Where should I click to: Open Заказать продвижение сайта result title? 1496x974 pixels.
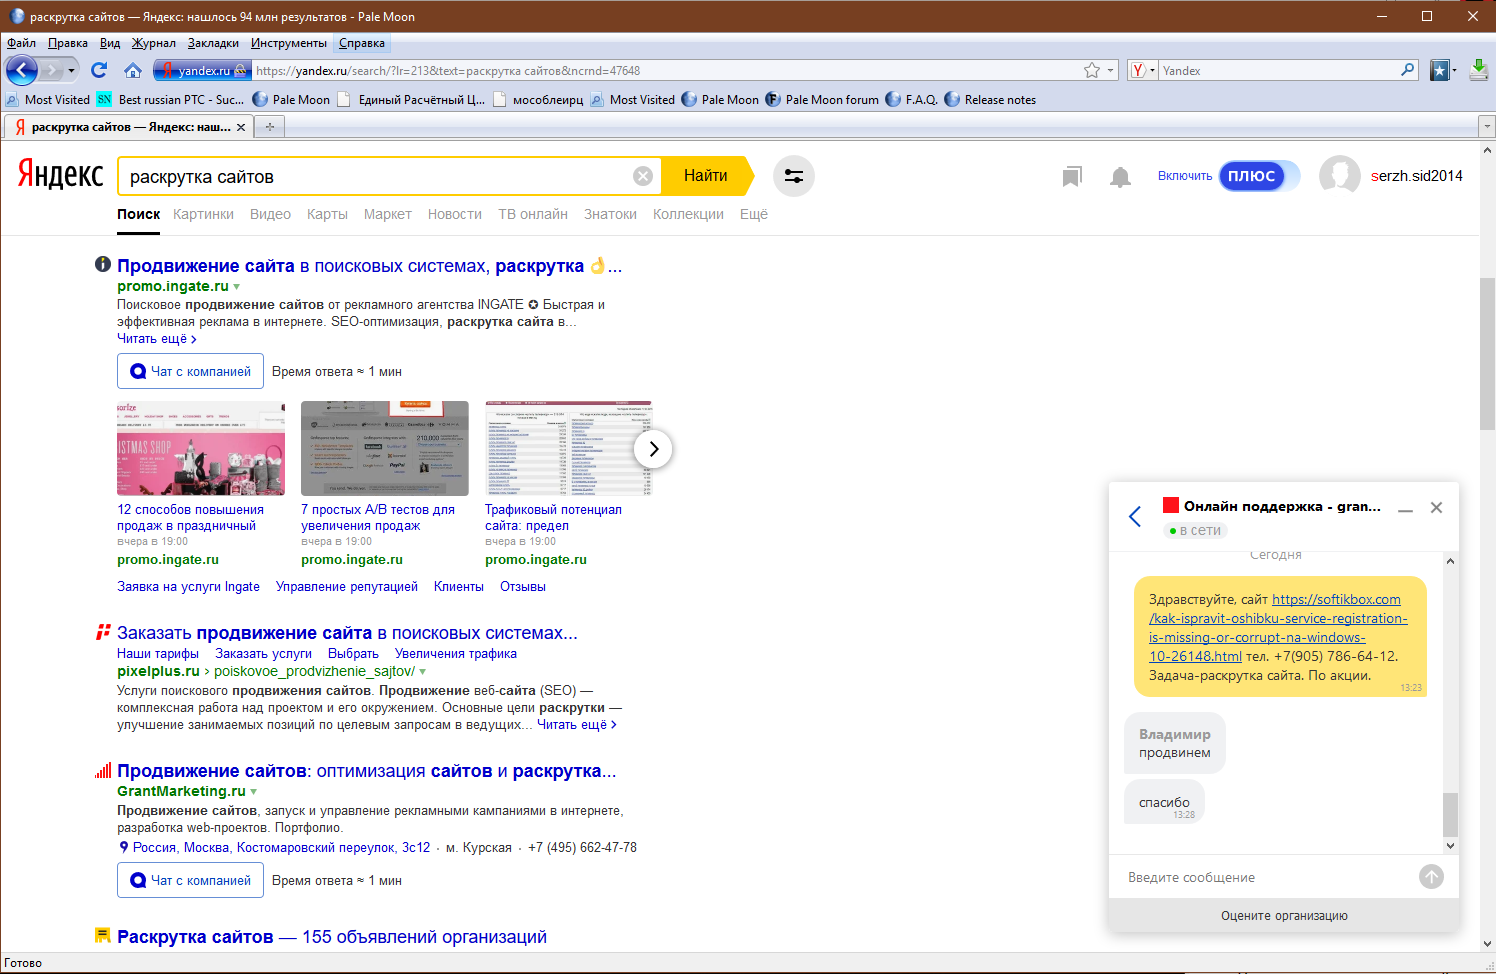tap(347, 633)
